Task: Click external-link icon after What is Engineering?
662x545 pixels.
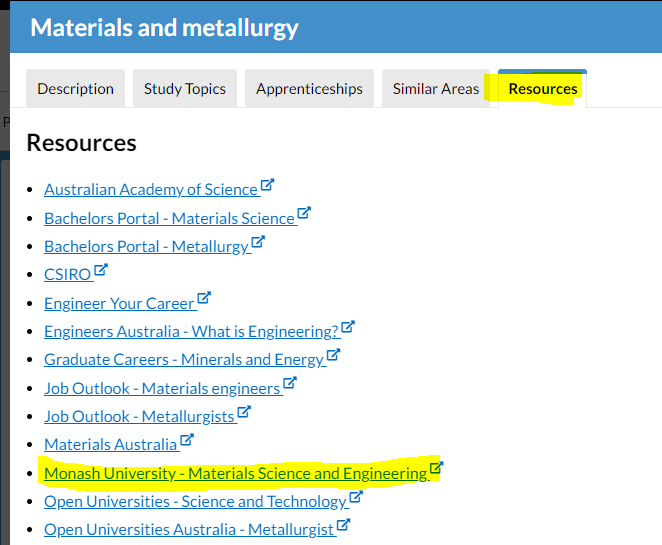Action: point(348,327)
